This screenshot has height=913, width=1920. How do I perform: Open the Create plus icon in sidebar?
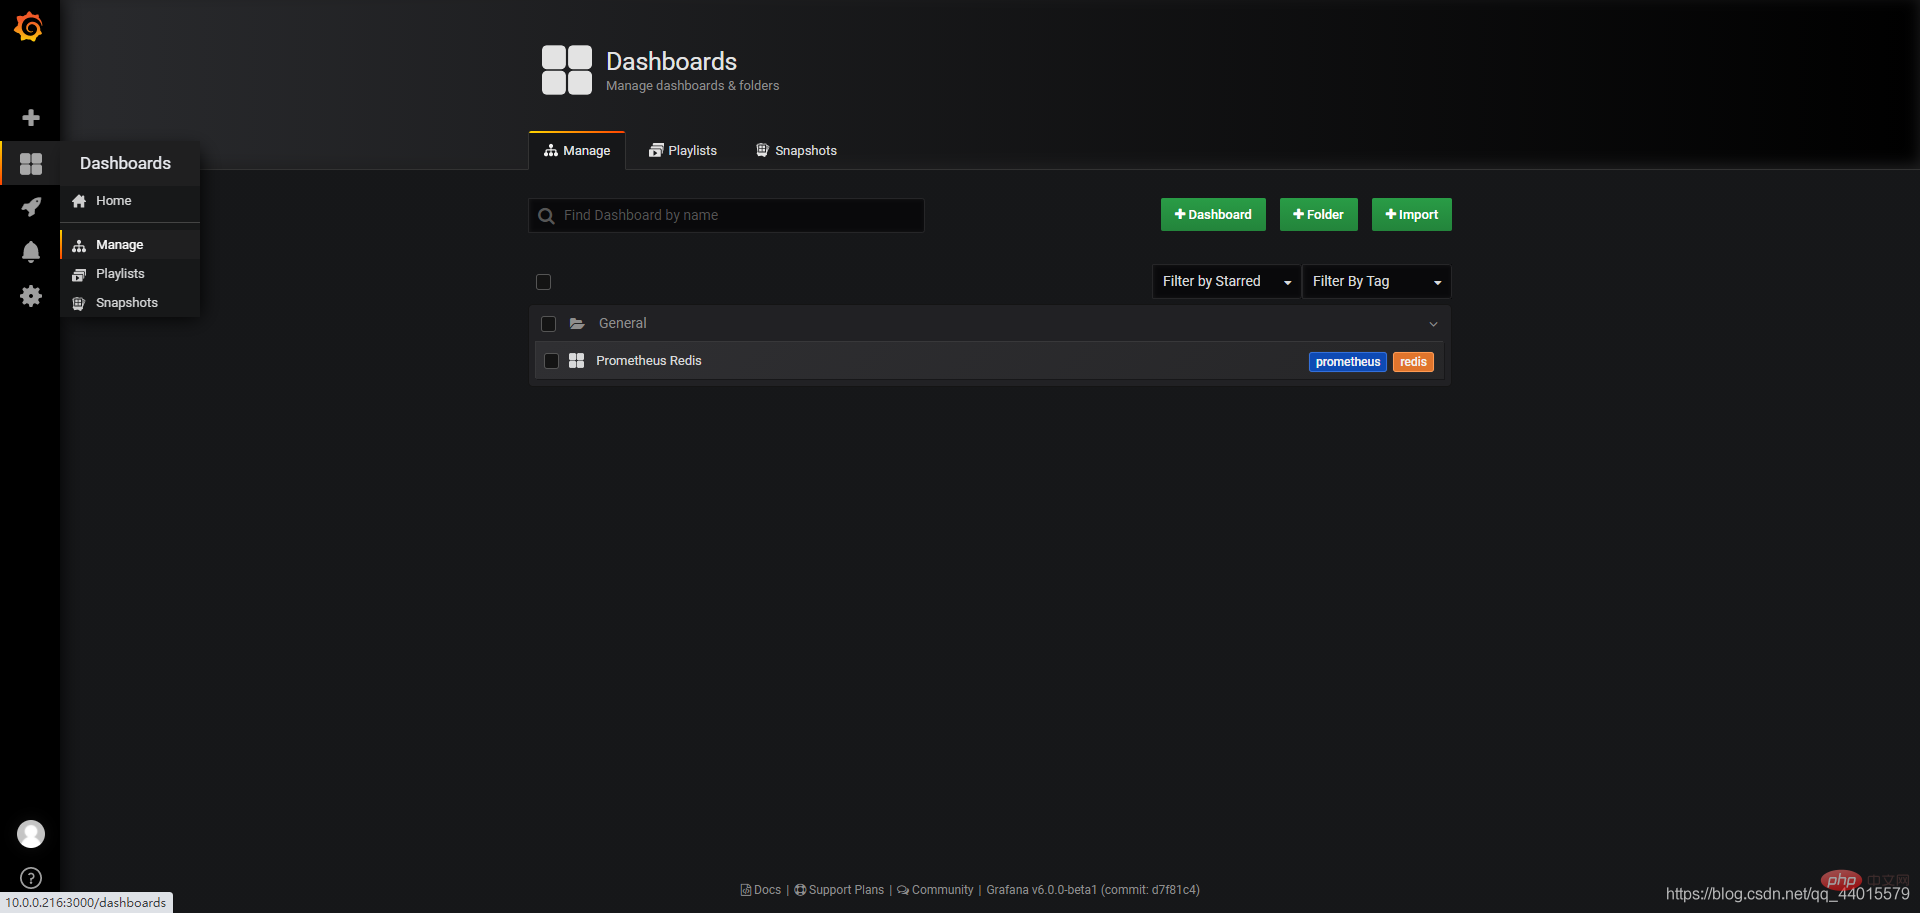pos(31,118)
